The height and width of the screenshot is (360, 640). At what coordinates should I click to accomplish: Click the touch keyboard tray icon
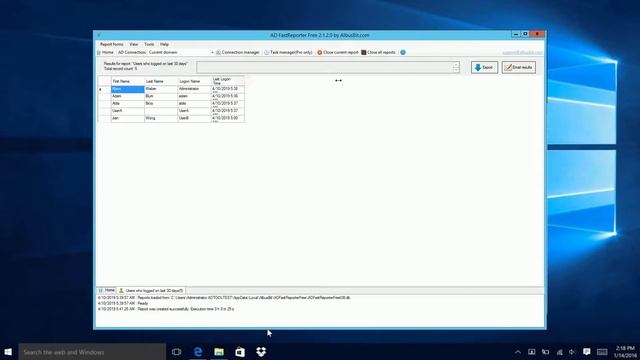tap(602, 352)
